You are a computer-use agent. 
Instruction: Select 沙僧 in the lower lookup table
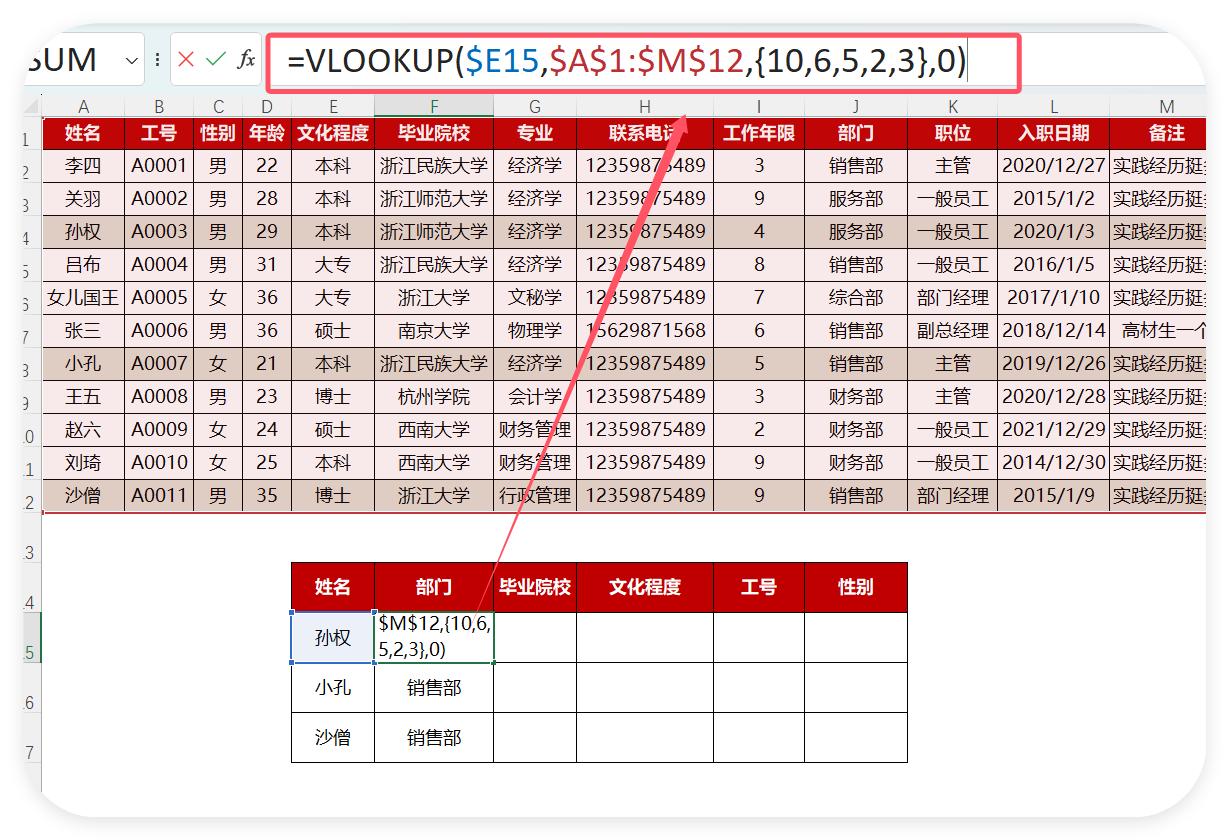coord(333,738)
